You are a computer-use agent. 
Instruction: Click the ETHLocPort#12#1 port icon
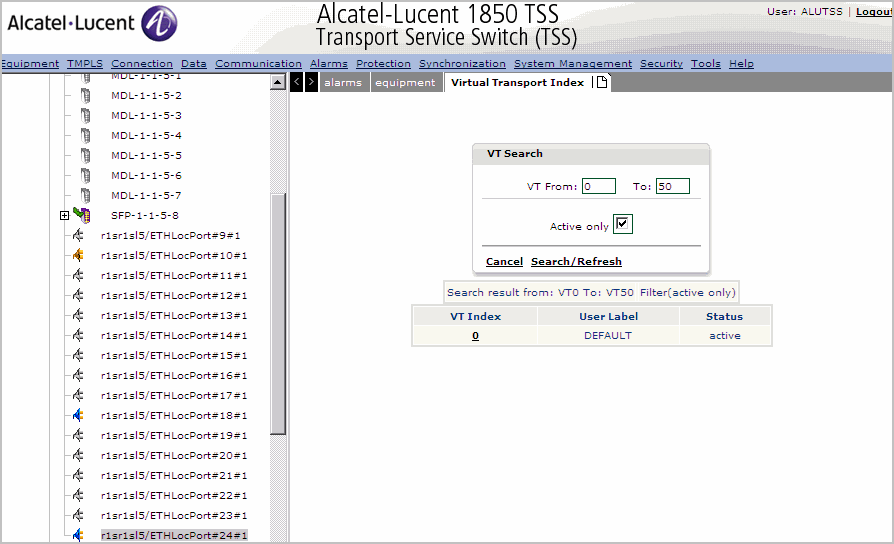(78, 295)
